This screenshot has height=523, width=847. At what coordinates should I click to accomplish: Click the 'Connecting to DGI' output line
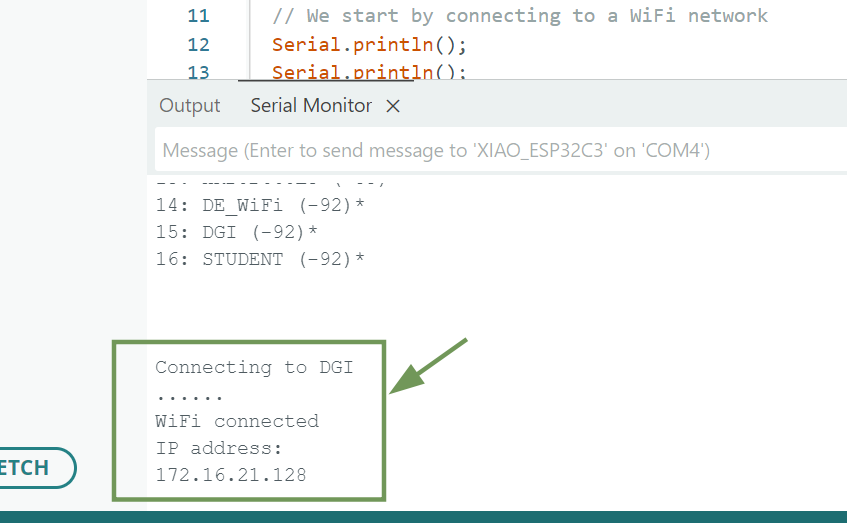[254, 367]
